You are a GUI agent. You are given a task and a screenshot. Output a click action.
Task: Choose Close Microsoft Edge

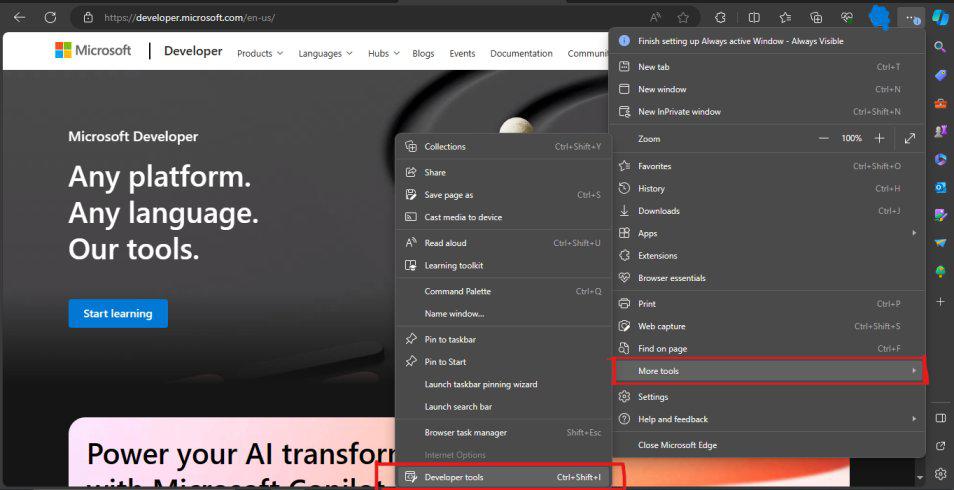coord(767,445)
